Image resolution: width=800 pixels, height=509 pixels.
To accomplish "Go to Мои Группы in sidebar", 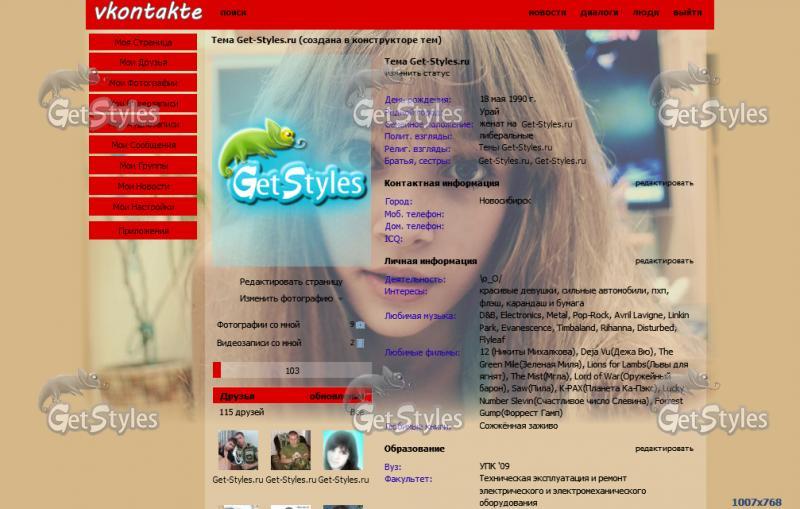I will point(143,166).
